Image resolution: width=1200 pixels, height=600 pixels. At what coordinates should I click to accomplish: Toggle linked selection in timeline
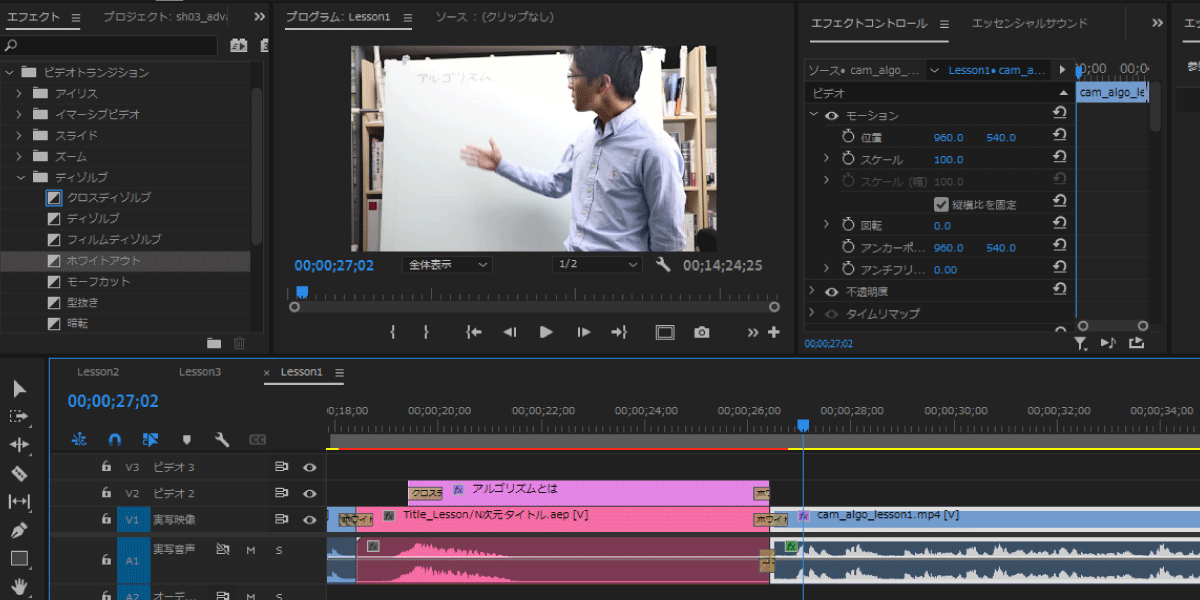(150, 439)
